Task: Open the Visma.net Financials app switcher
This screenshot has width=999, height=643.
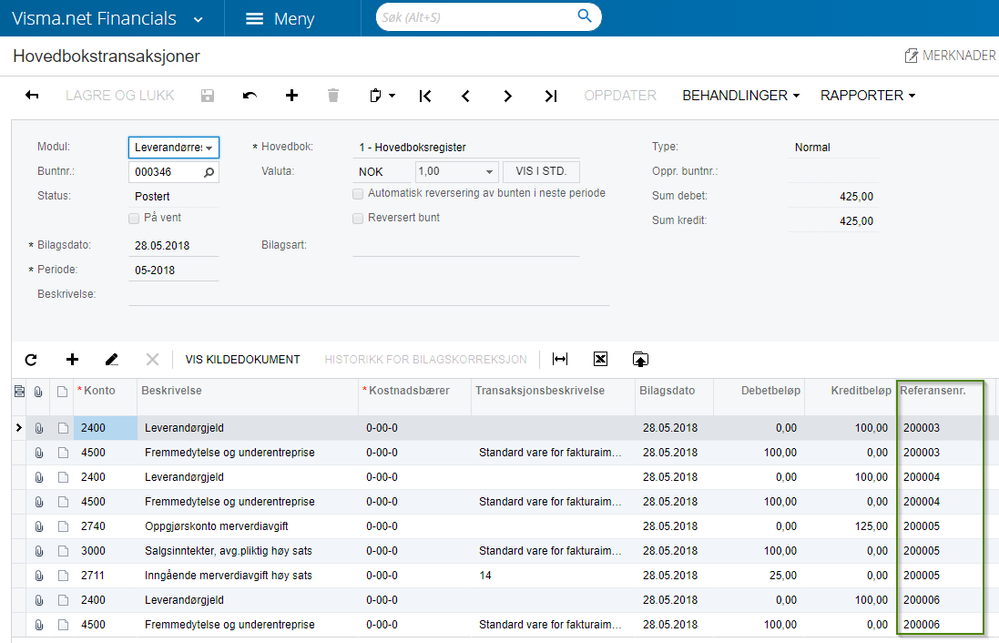Action: (x=107, y=18)
